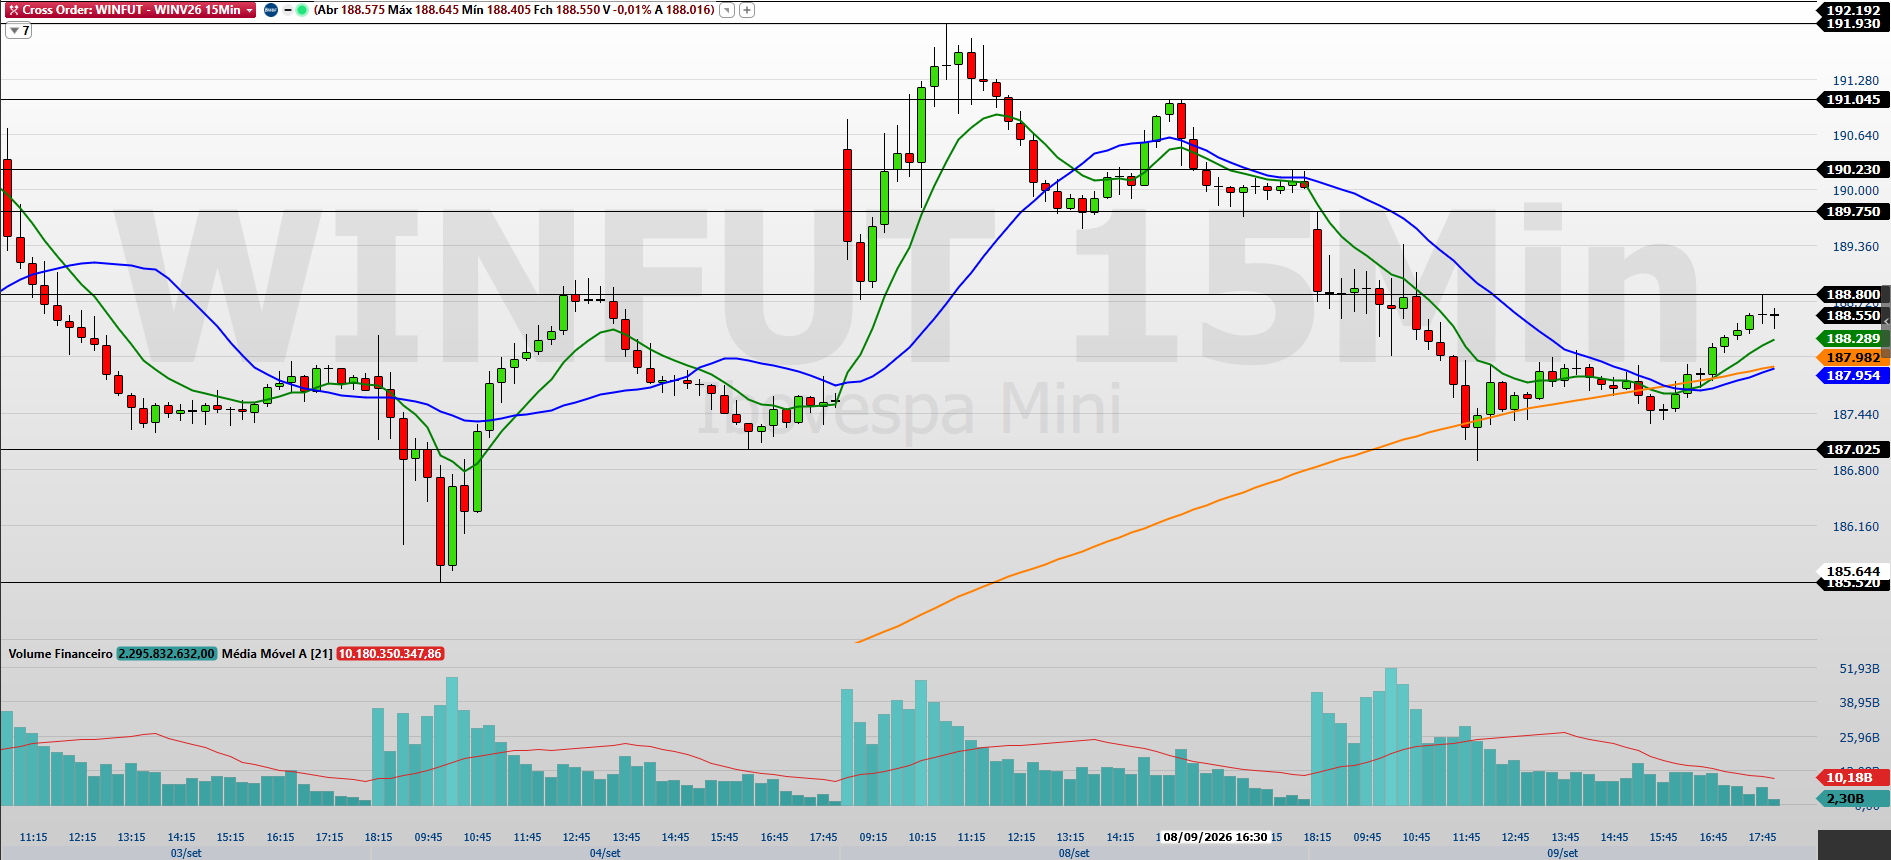Click the Média Móvel A [21] label
Viewport: 1891px width, 860px height.
click(x=277, y=654)
